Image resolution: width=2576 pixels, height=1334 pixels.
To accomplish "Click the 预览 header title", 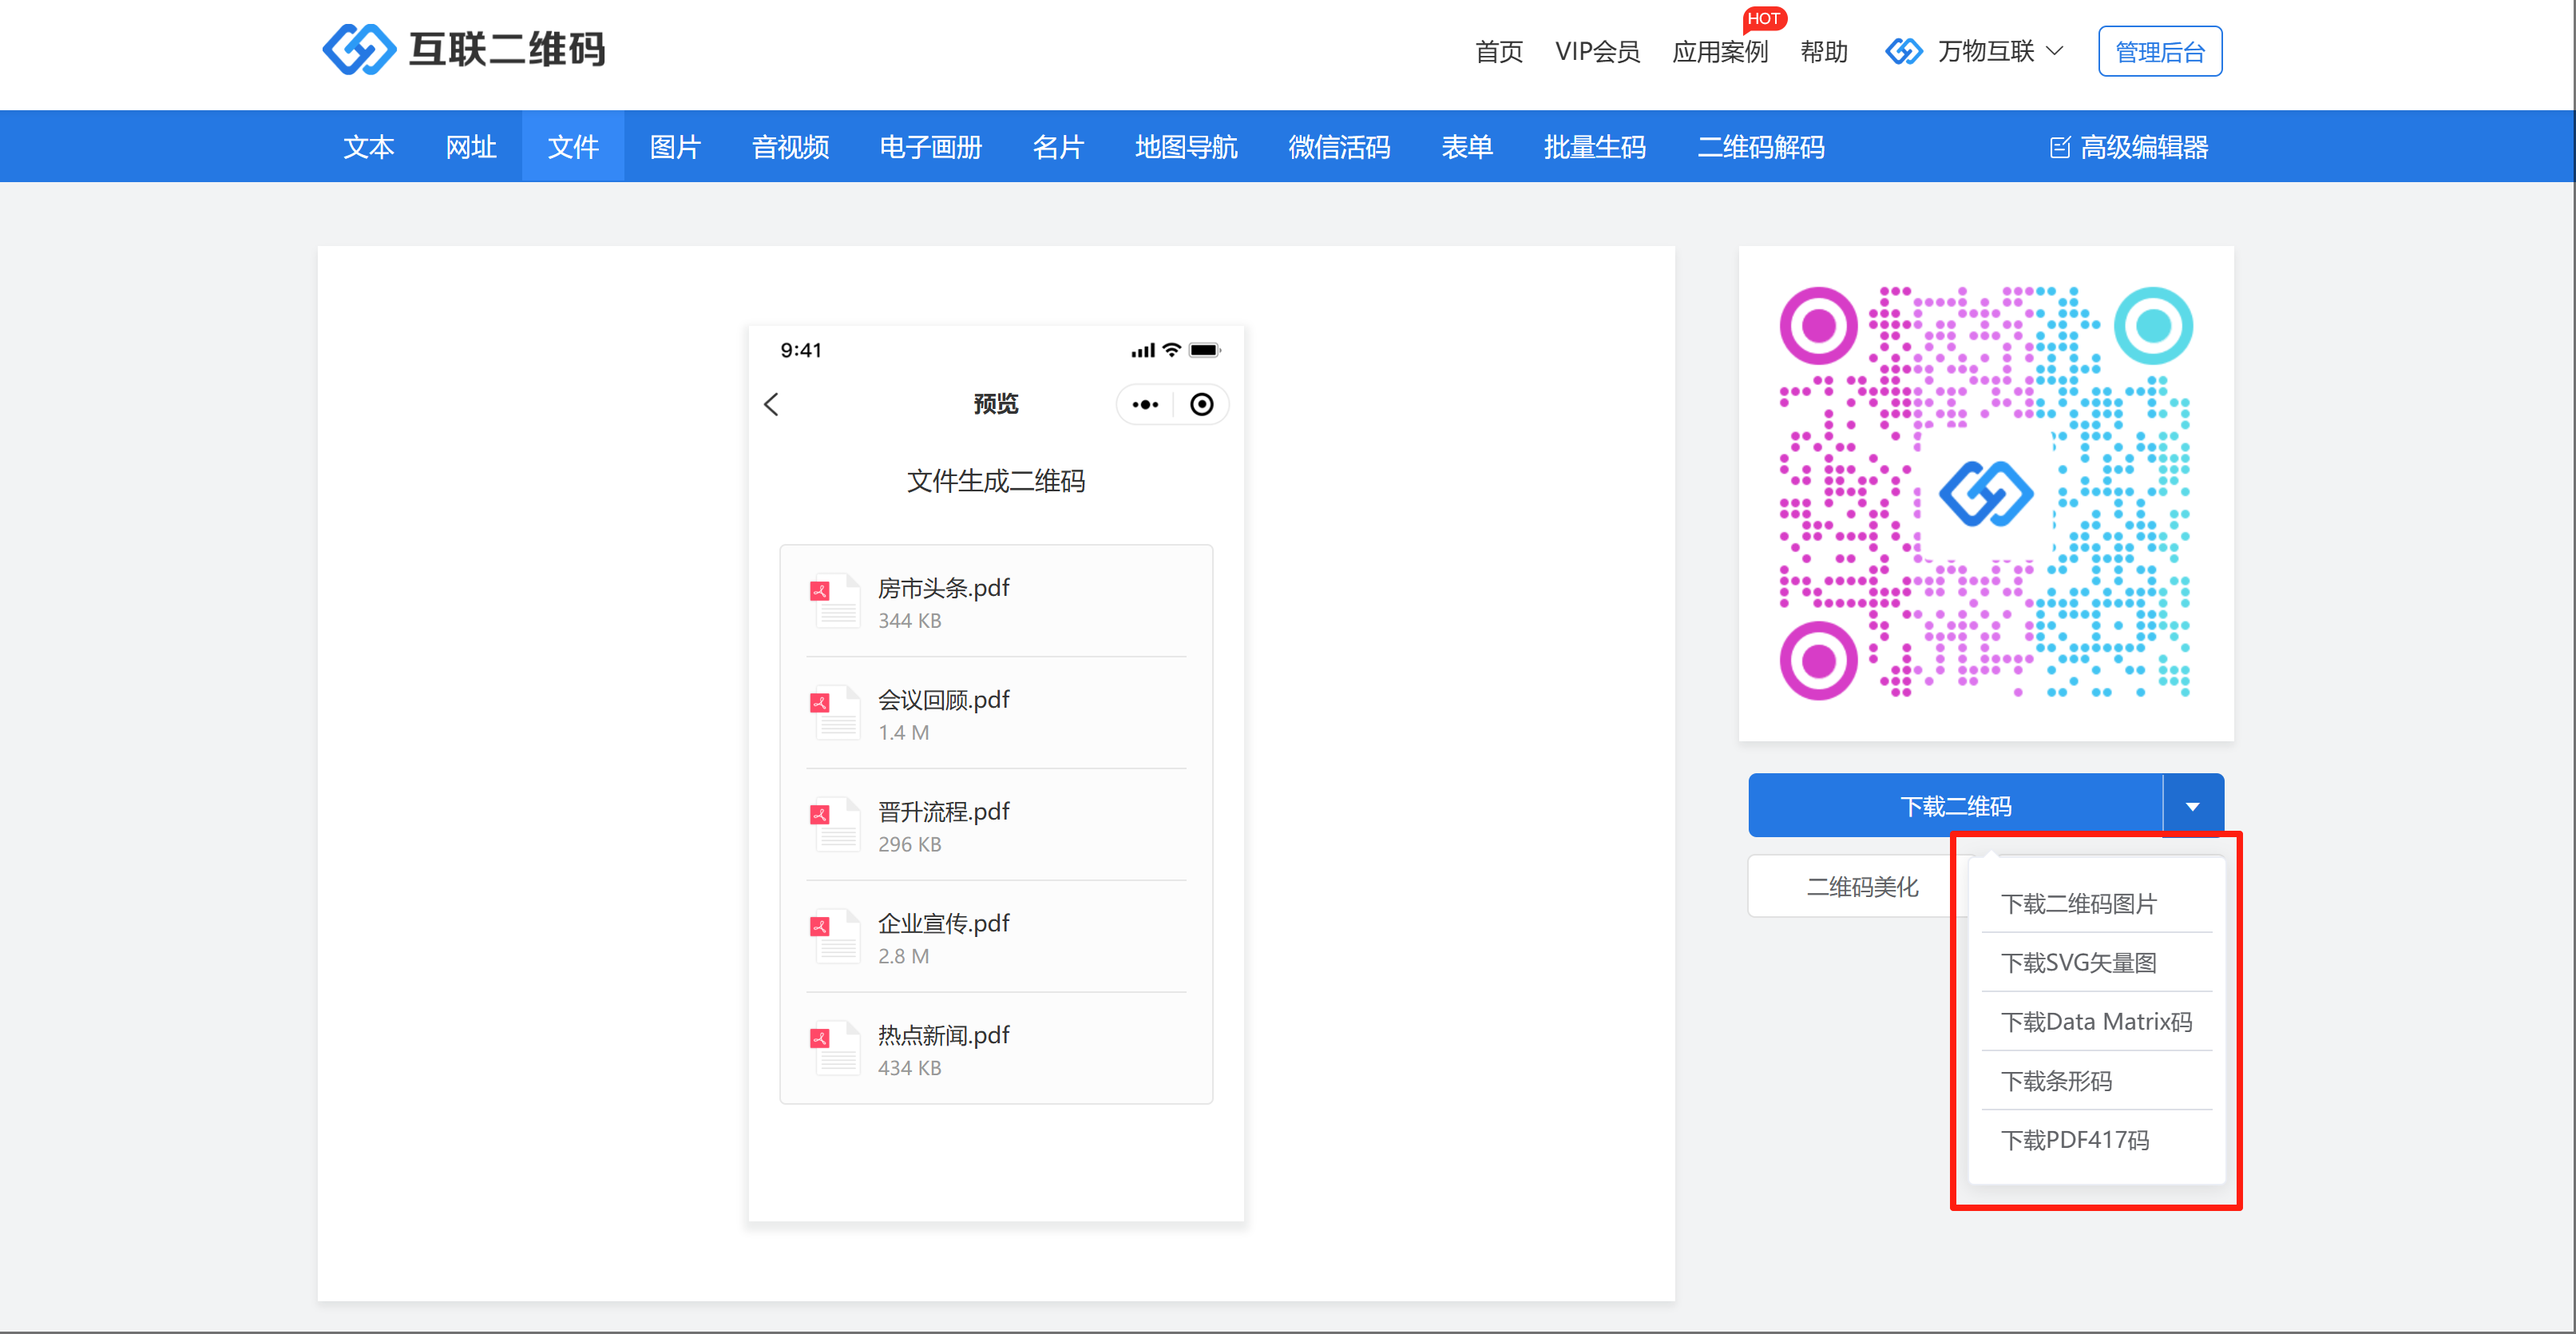I will [996, 404].
